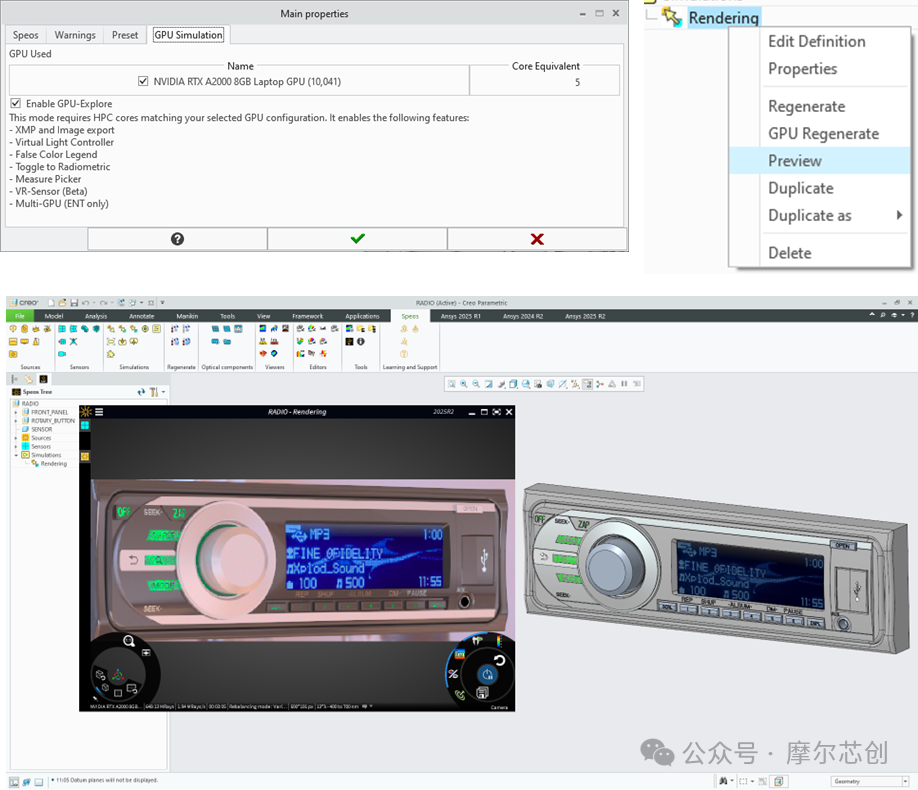Expand the Sensors tree node
Image resolution: width=918 pixels, height=790 pixels.
click(16, 446)
